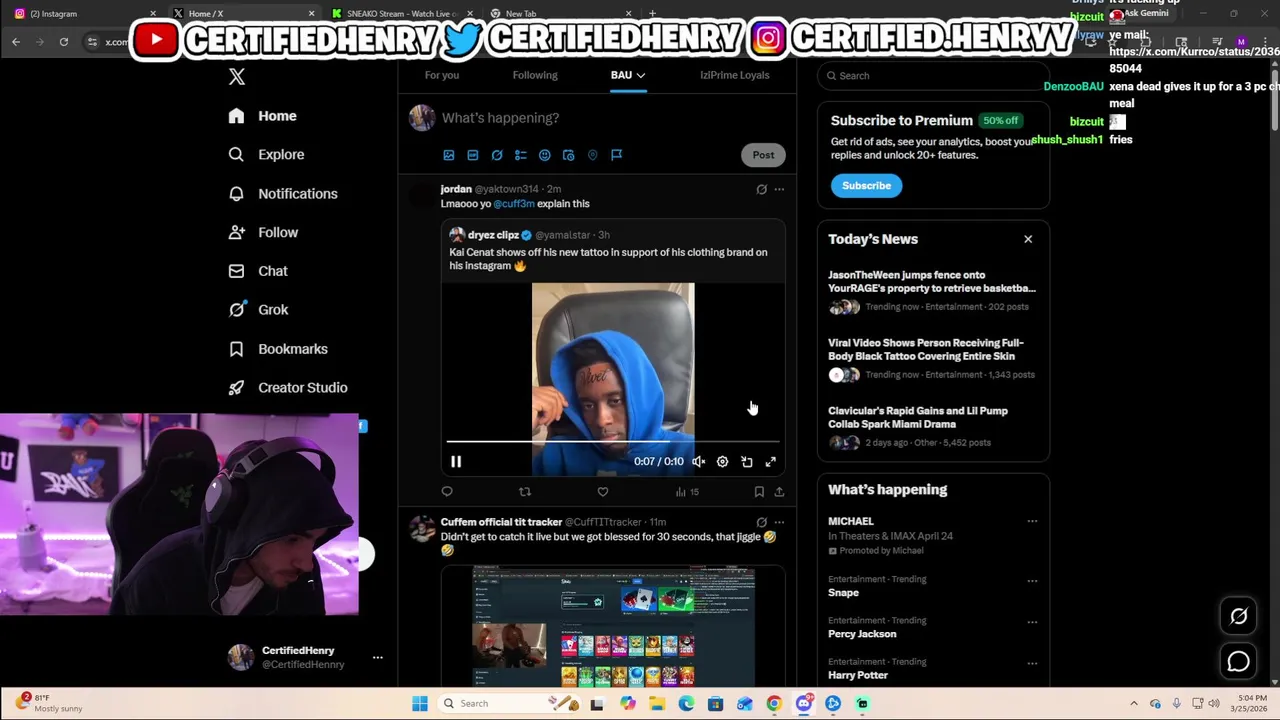The height and width of the screenshot is (720, 1280).
Task: Open the Cuffem tracker post screenshot image
Action: [613, 626]
